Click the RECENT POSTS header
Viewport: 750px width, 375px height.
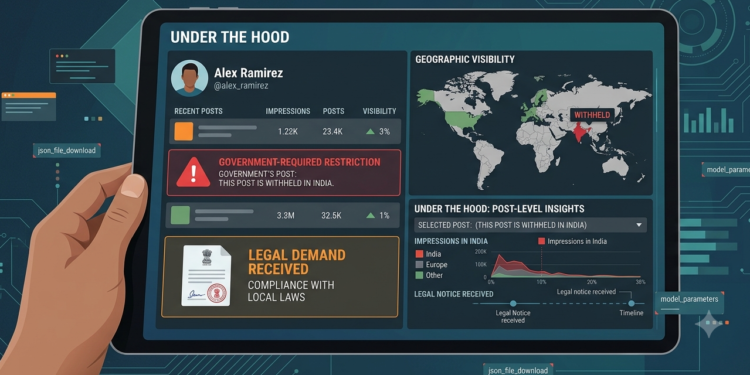[x=199, y=111]
